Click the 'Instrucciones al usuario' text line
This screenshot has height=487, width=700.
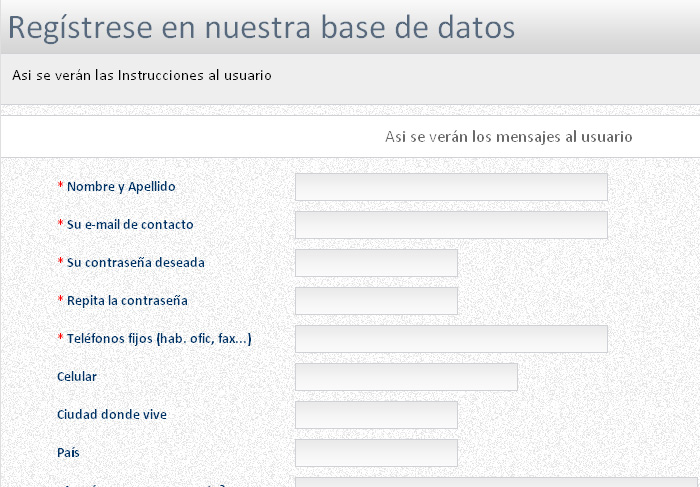tap(142, 75)
